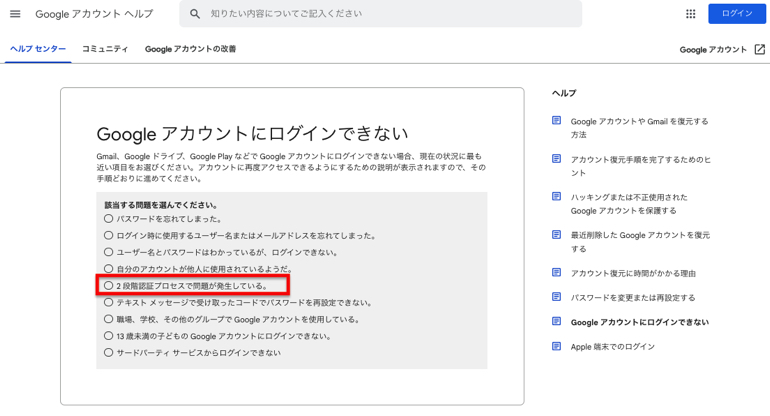Click the blue ログイン button

(737, 14)
